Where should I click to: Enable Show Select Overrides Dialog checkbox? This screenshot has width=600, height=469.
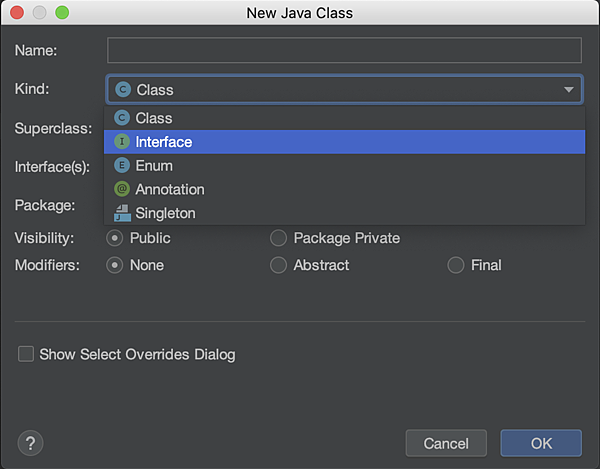point(26,354)
